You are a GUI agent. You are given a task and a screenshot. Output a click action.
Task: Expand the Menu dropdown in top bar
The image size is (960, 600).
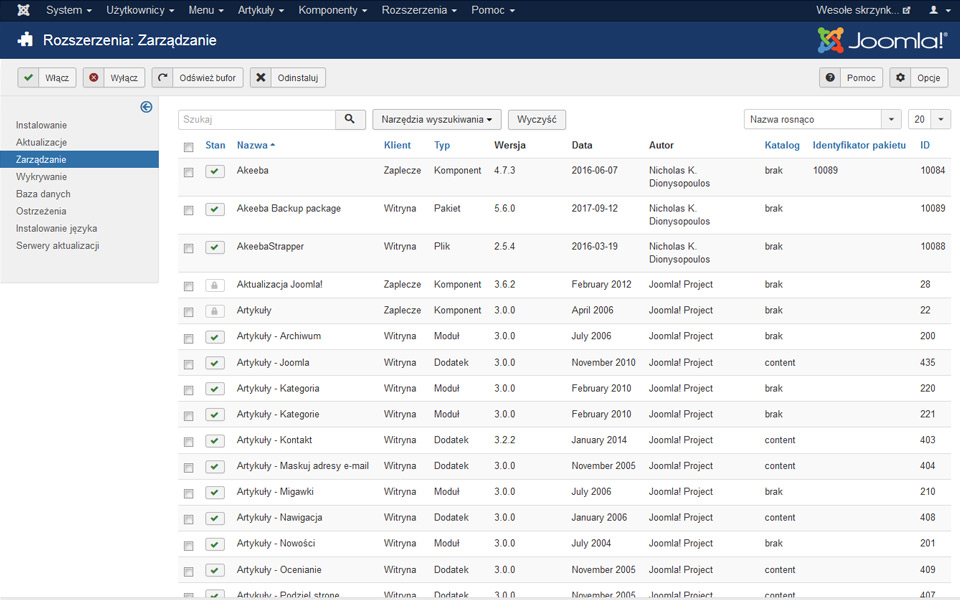coord(206,10)
